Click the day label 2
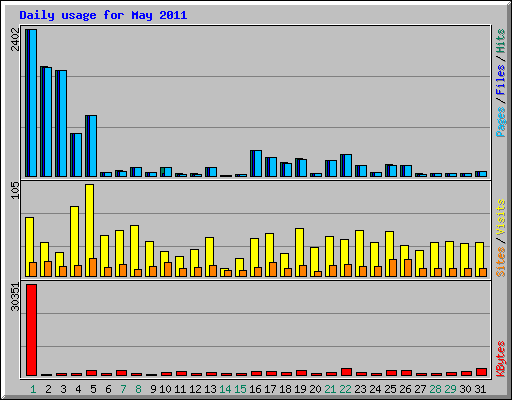 (x=48, y=389)
